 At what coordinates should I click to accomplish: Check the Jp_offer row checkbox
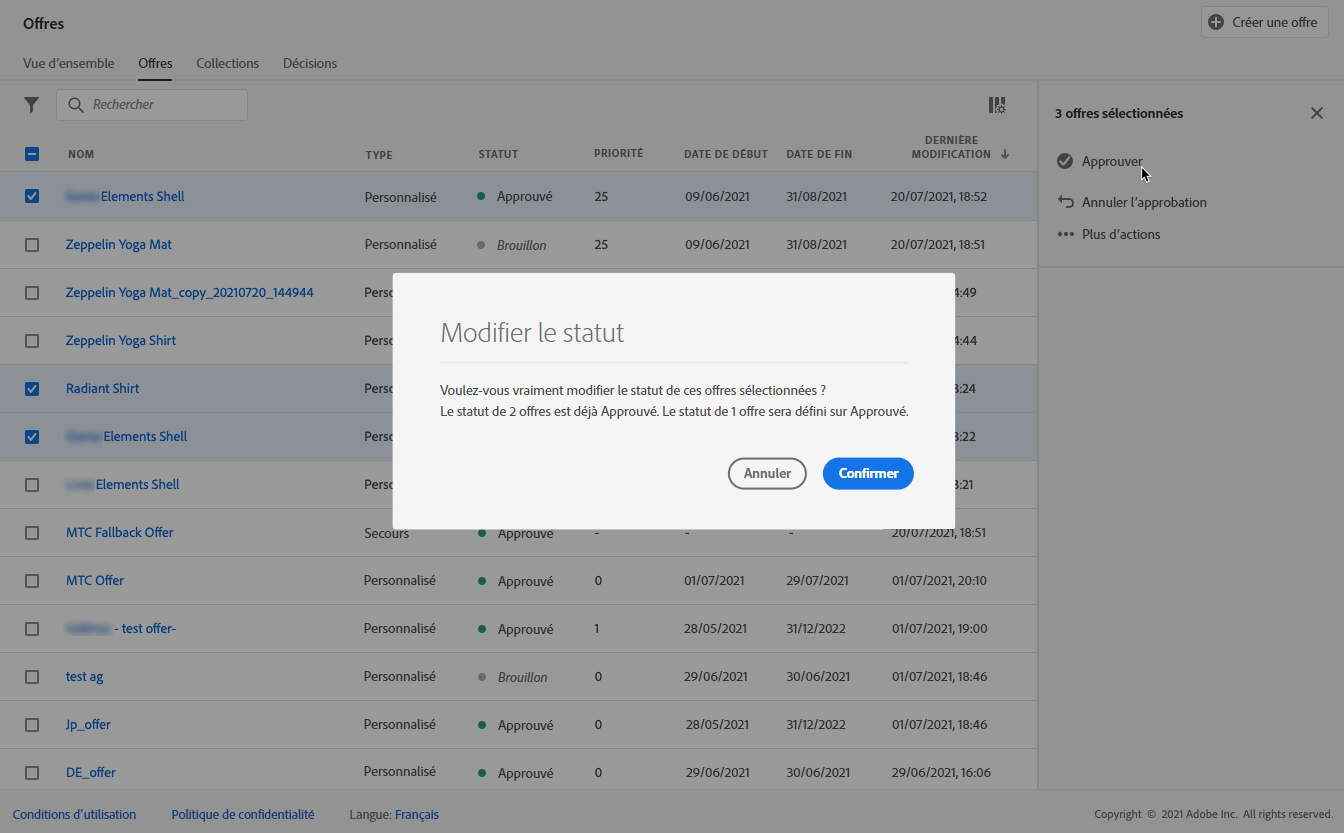(32, 725)
